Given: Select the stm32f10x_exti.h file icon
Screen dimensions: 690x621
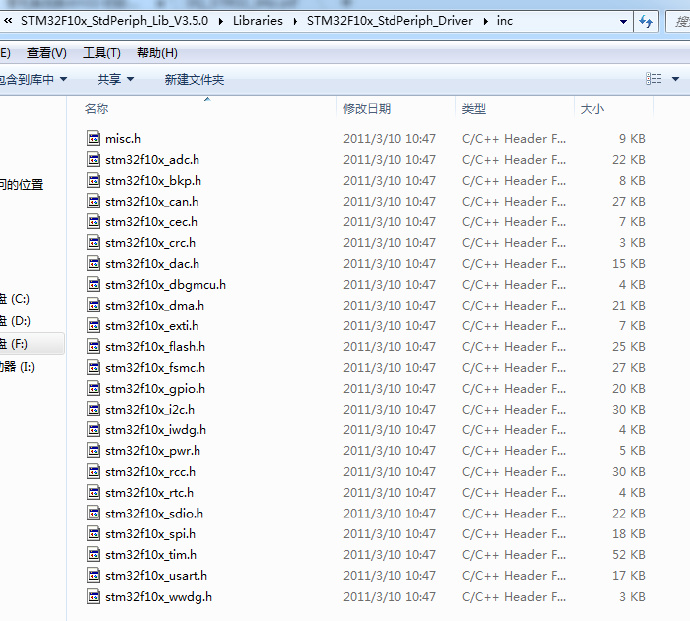Looking at the screenshot, I should 93,325.
